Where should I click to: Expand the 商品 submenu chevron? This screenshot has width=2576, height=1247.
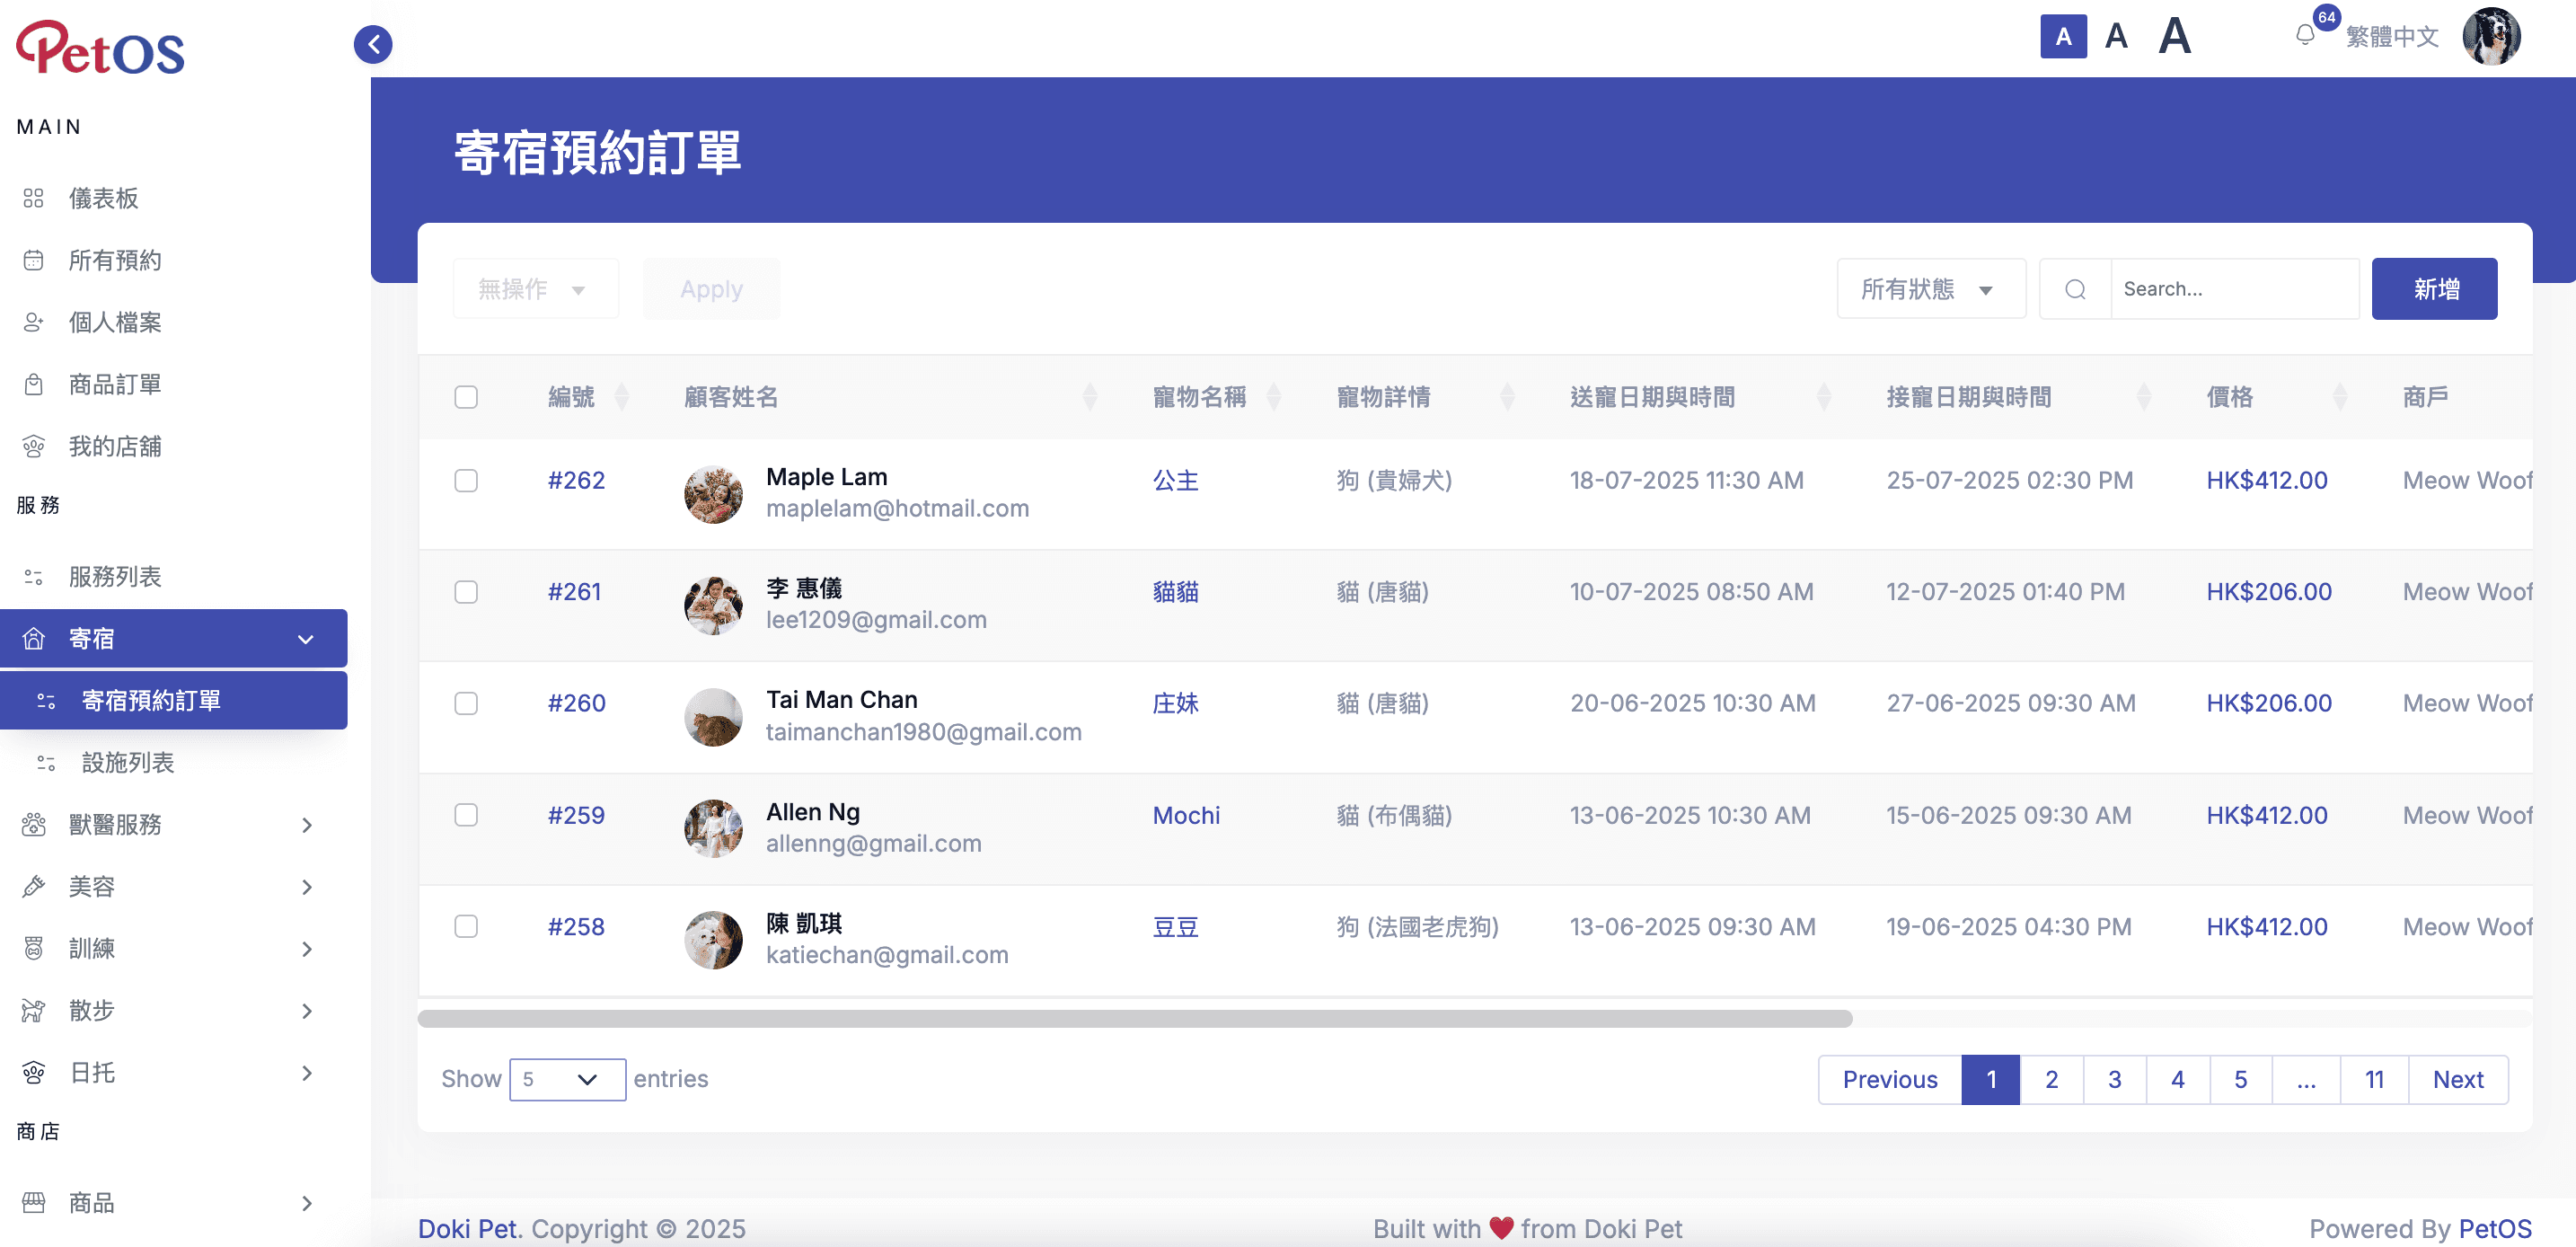tap(306, 1202)
